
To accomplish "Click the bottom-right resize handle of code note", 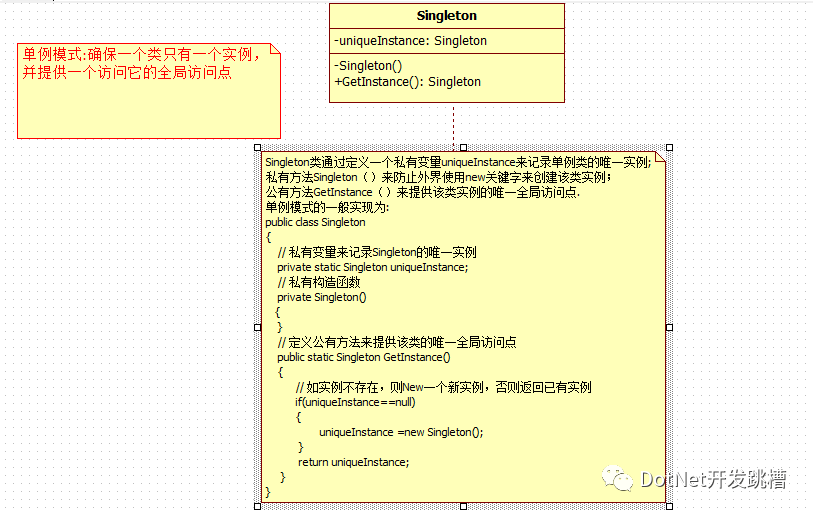I will point(668,506).
